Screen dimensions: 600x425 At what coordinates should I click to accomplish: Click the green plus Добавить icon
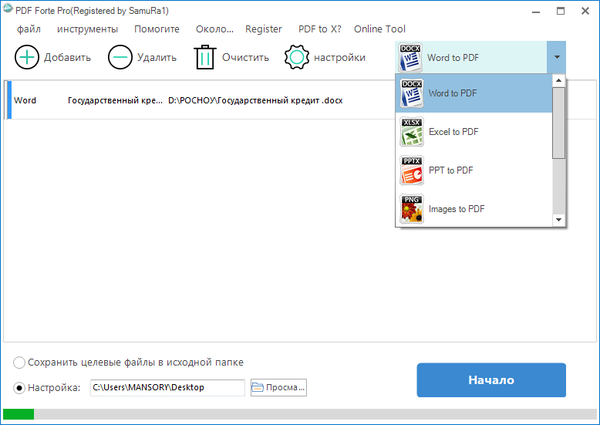click(27, 57)
